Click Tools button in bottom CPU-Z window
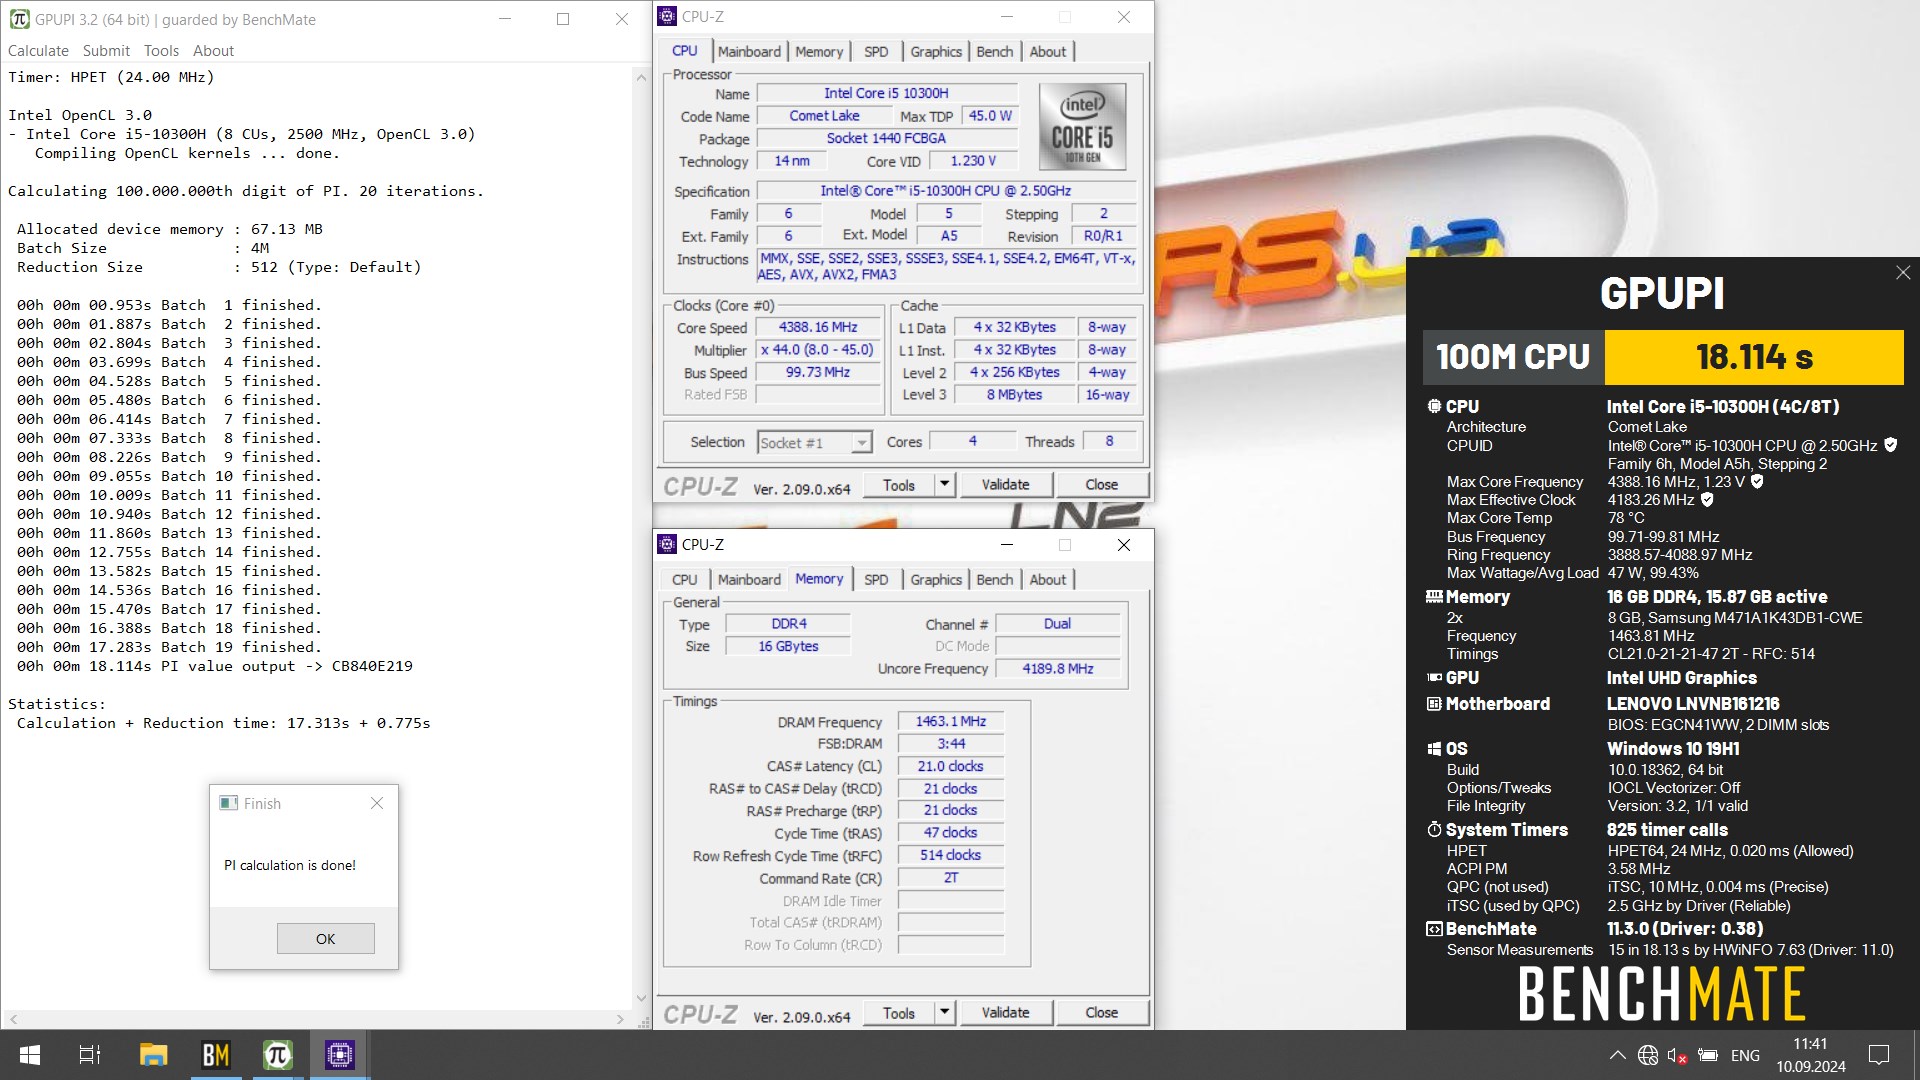The height and width of the screenshot is (1080, 1920). tap(899, 1012)
